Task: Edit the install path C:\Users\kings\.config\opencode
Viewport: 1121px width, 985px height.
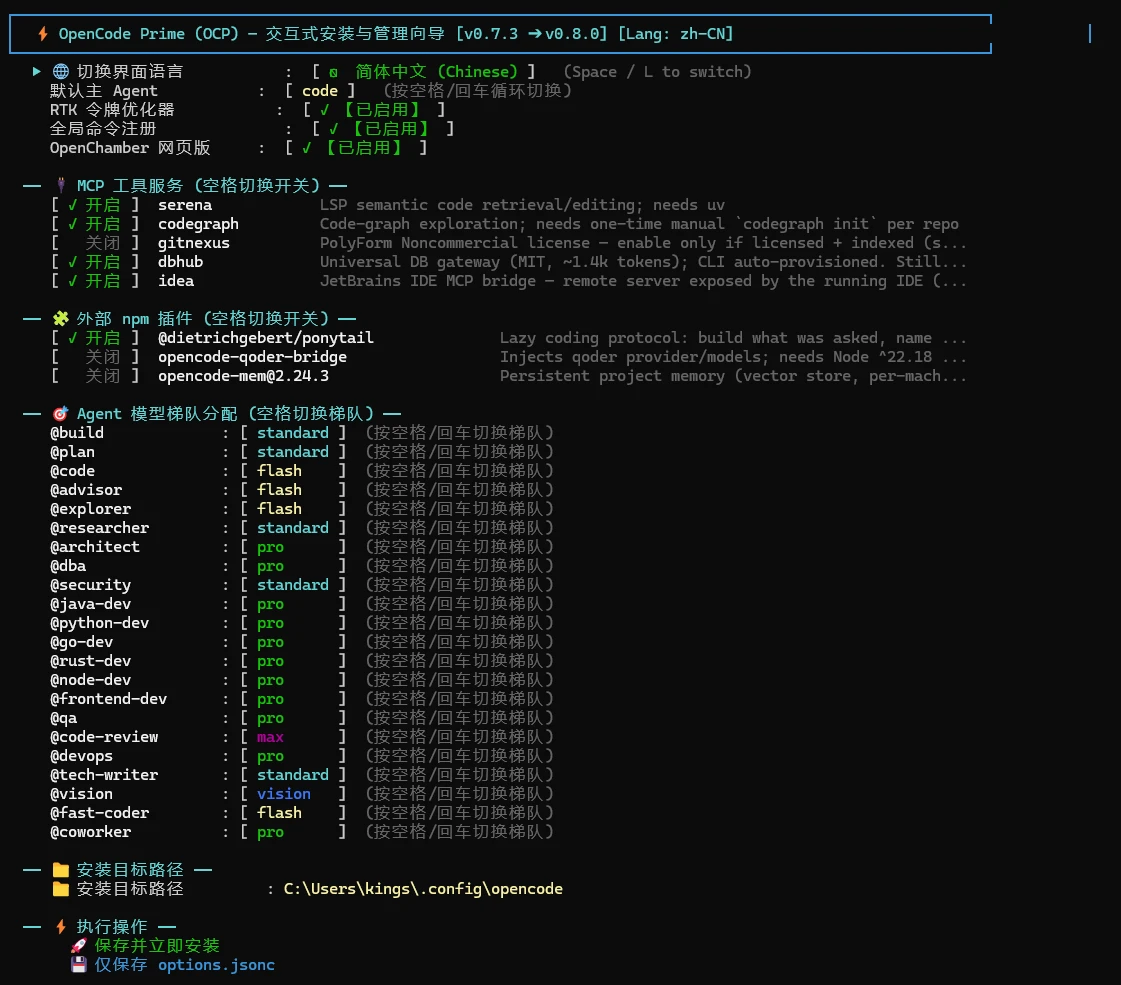Action: 423,889
